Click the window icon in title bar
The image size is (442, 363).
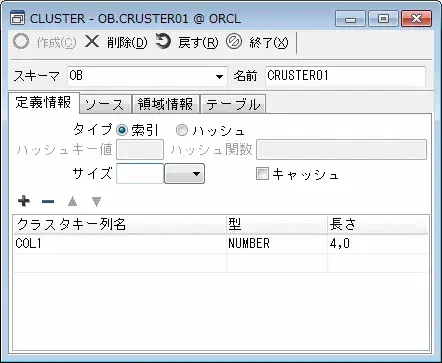point(17,18)
